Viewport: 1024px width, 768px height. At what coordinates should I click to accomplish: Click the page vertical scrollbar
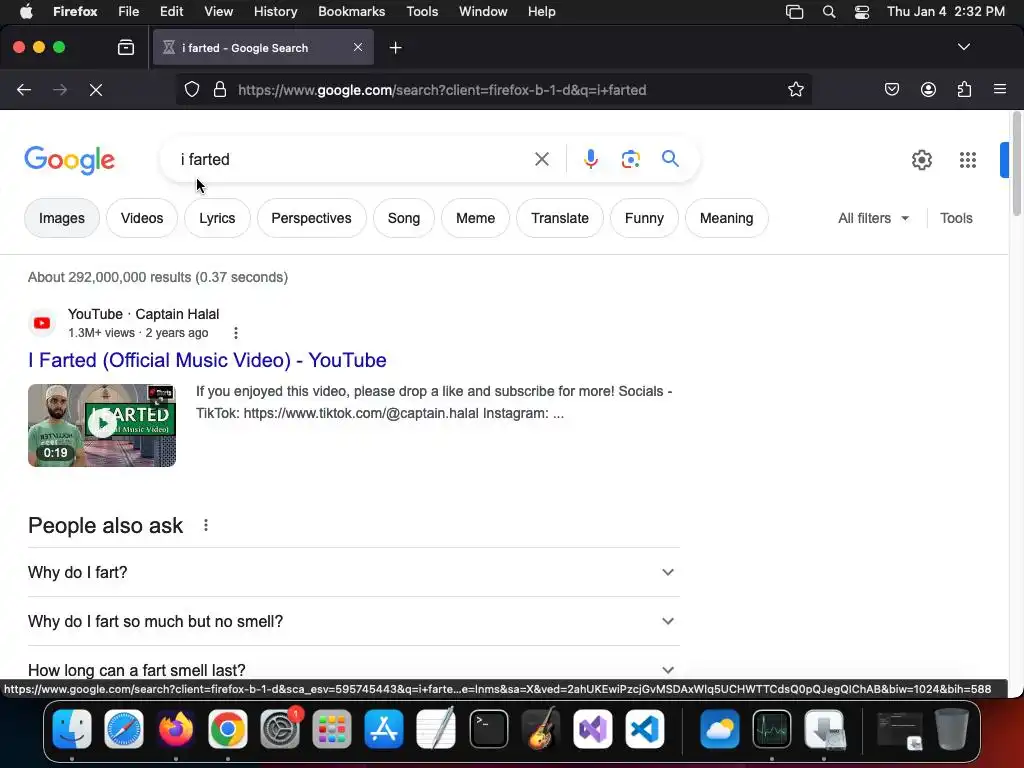click(x=1016, y=163)
